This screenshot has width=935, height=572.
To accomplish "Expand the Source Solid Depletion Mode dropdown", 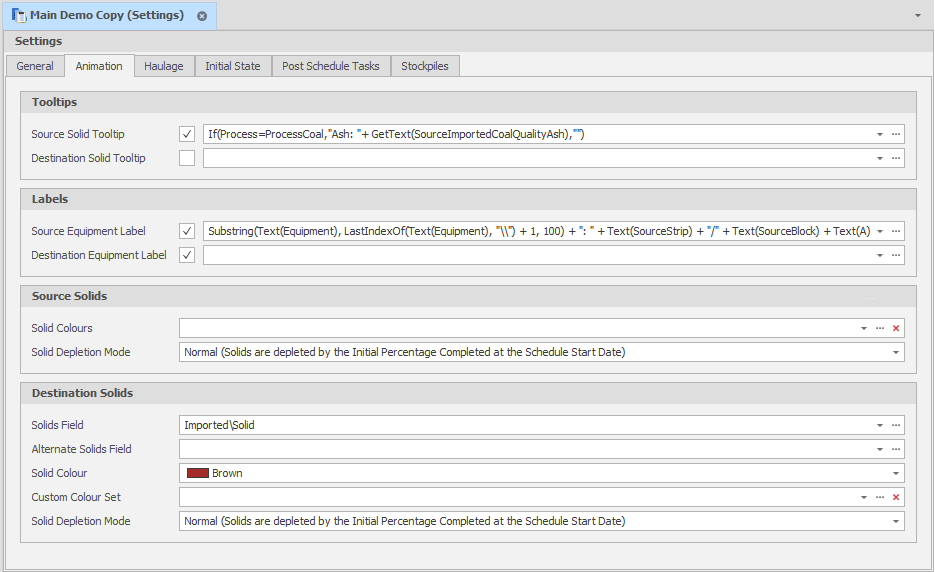I will point(896,352).
